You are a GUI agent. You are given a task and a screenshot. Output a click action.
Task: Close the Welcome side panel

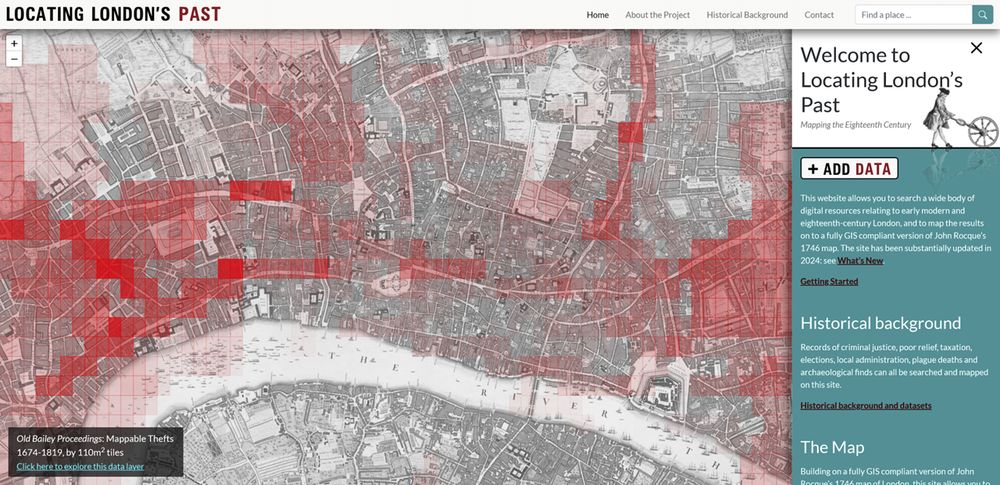point(976,48)
